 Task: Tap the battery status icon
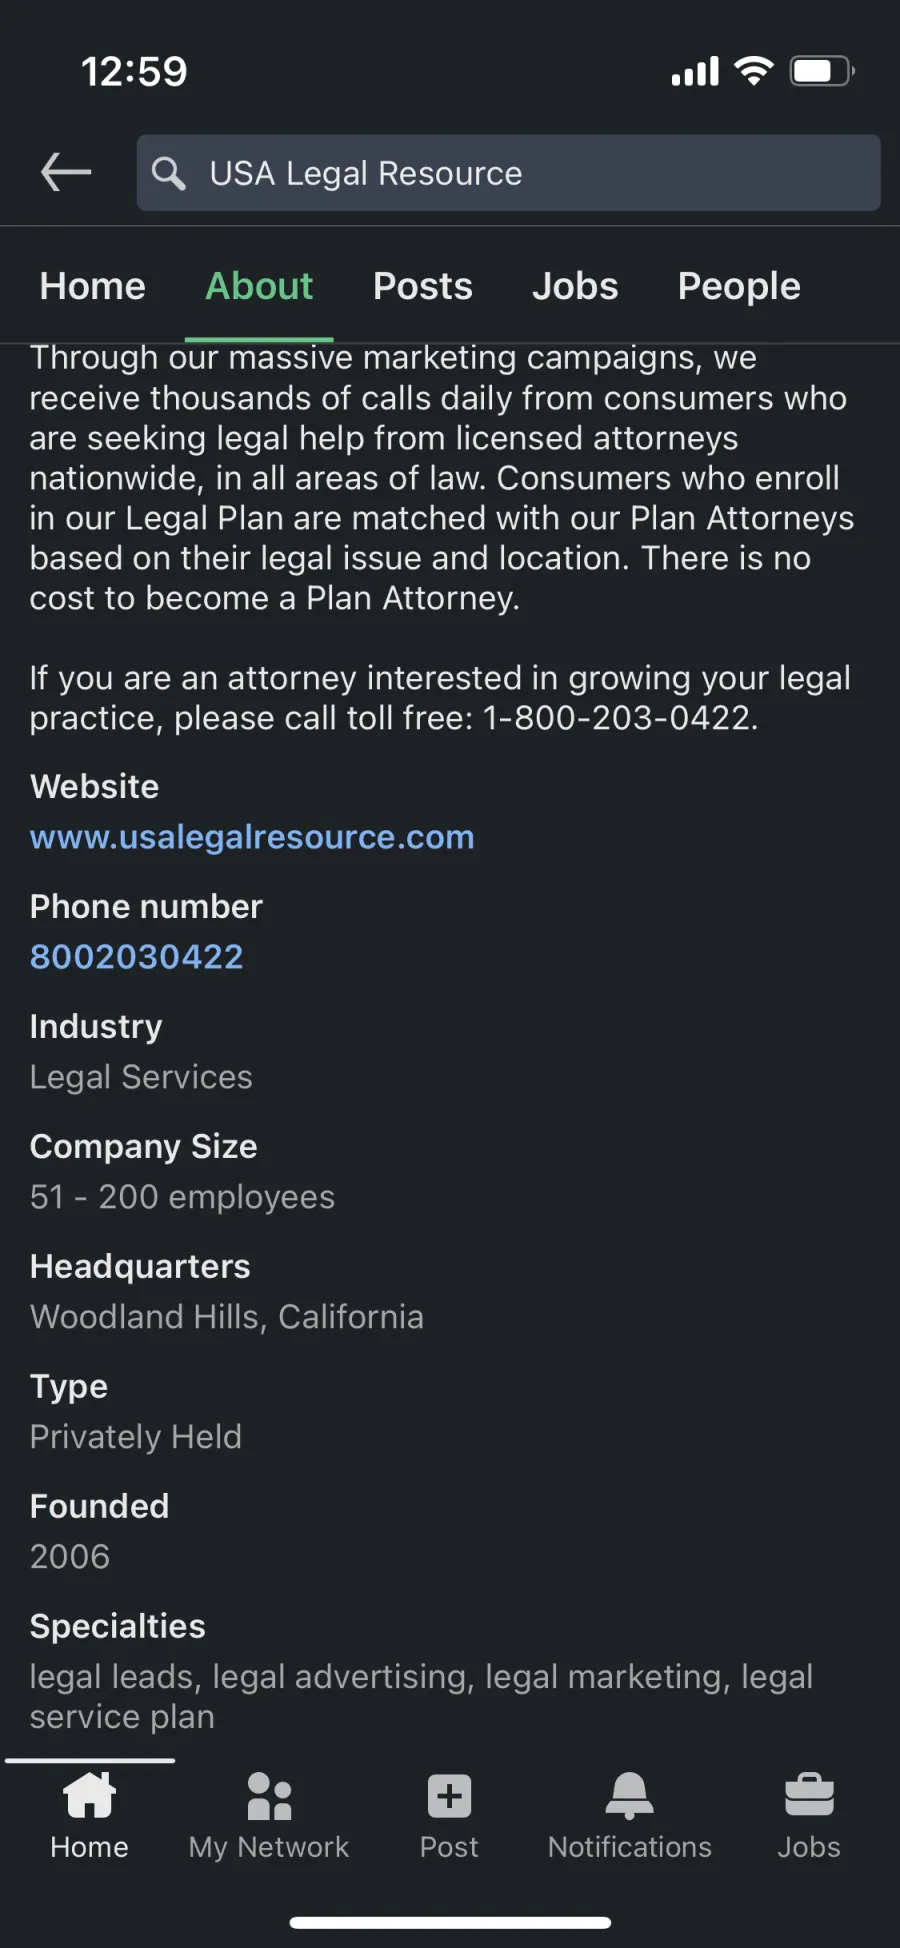pyautogui.click(x=822, y=71)
